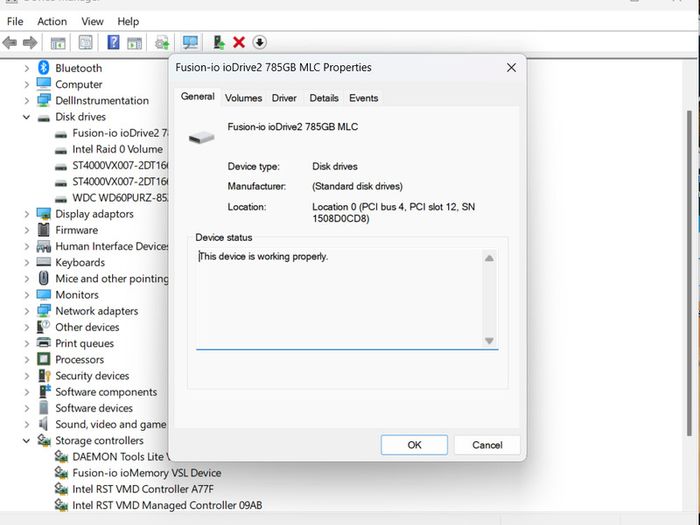The height and width of the screenshot is (525, 700).
Task: Click the Other devices question icon
Action: [43, 327]
